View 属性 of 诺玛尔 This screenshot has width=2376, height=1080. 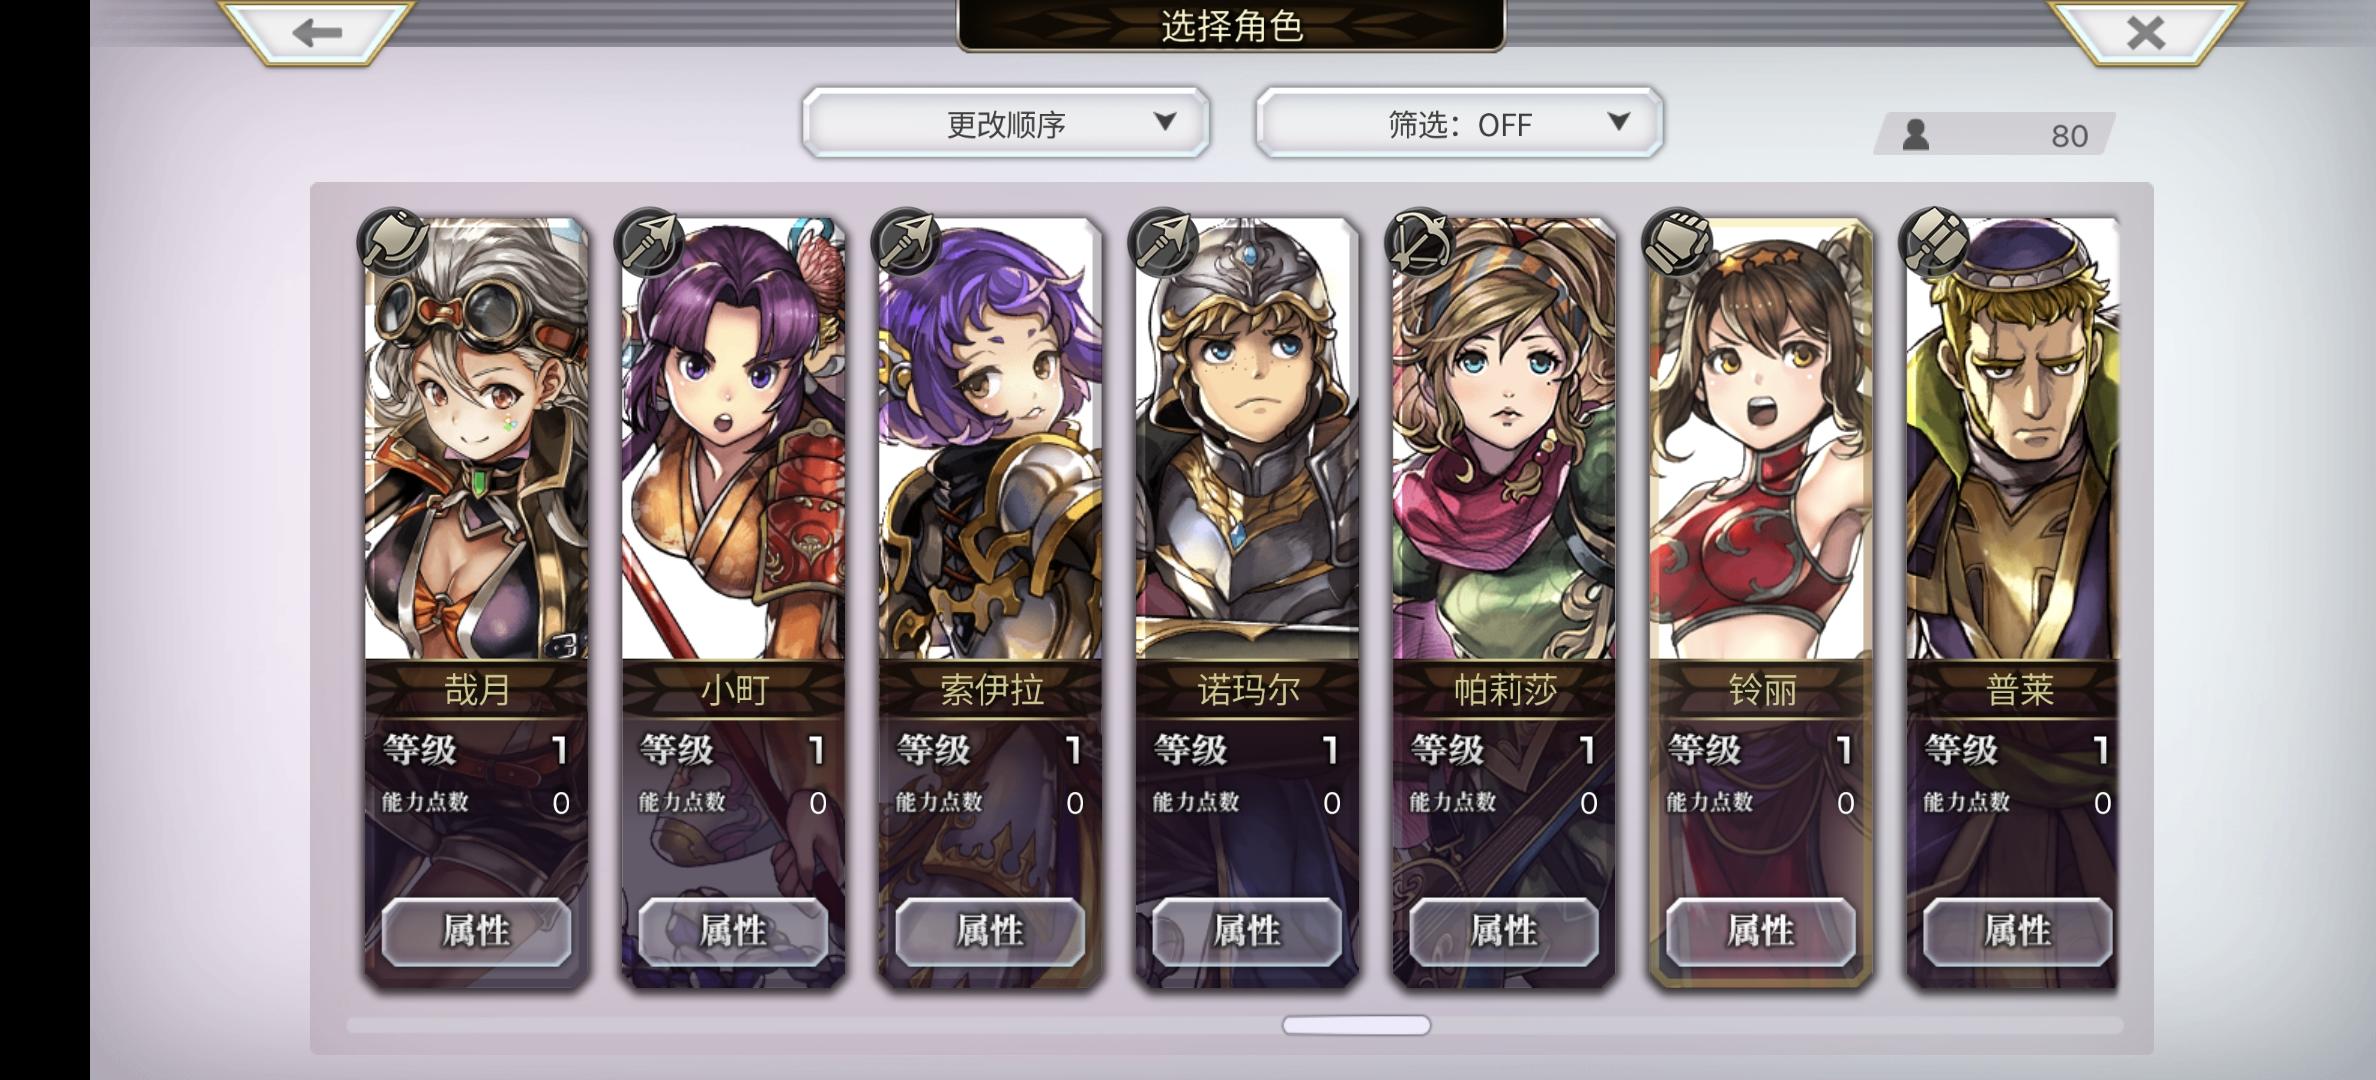(1247, 931)
